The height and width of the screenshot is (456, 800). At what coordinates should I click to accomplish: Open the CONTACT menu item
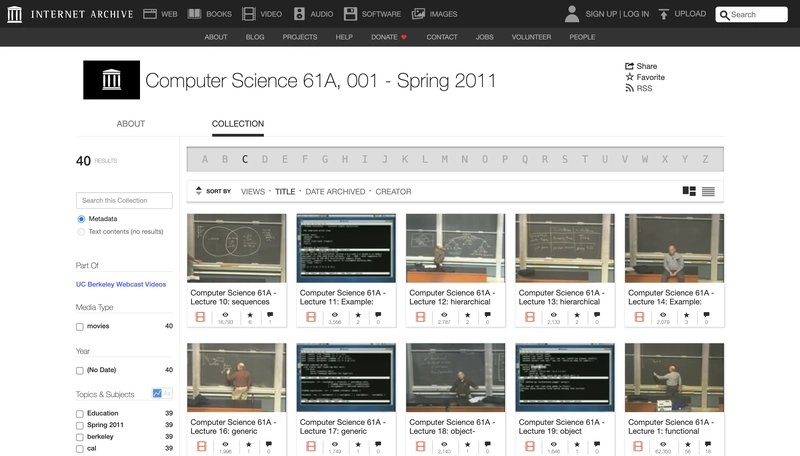pos(442,37)
